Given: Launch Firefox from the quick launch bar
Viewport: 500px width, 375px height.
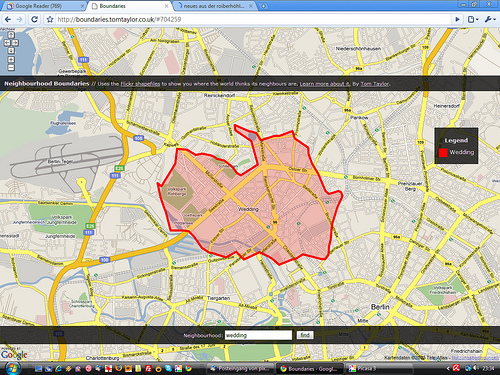Looking at the screenshot, I should 118,368.
